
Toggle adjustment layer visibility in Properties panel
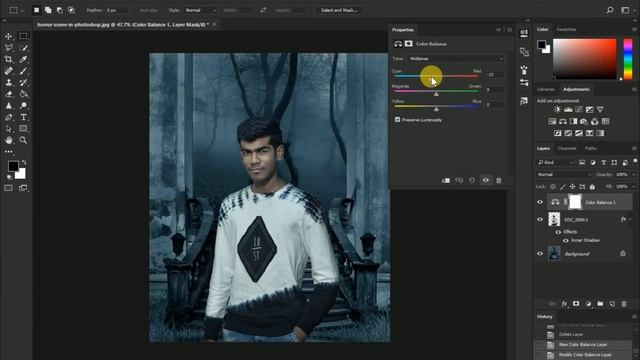coord(486,180)
